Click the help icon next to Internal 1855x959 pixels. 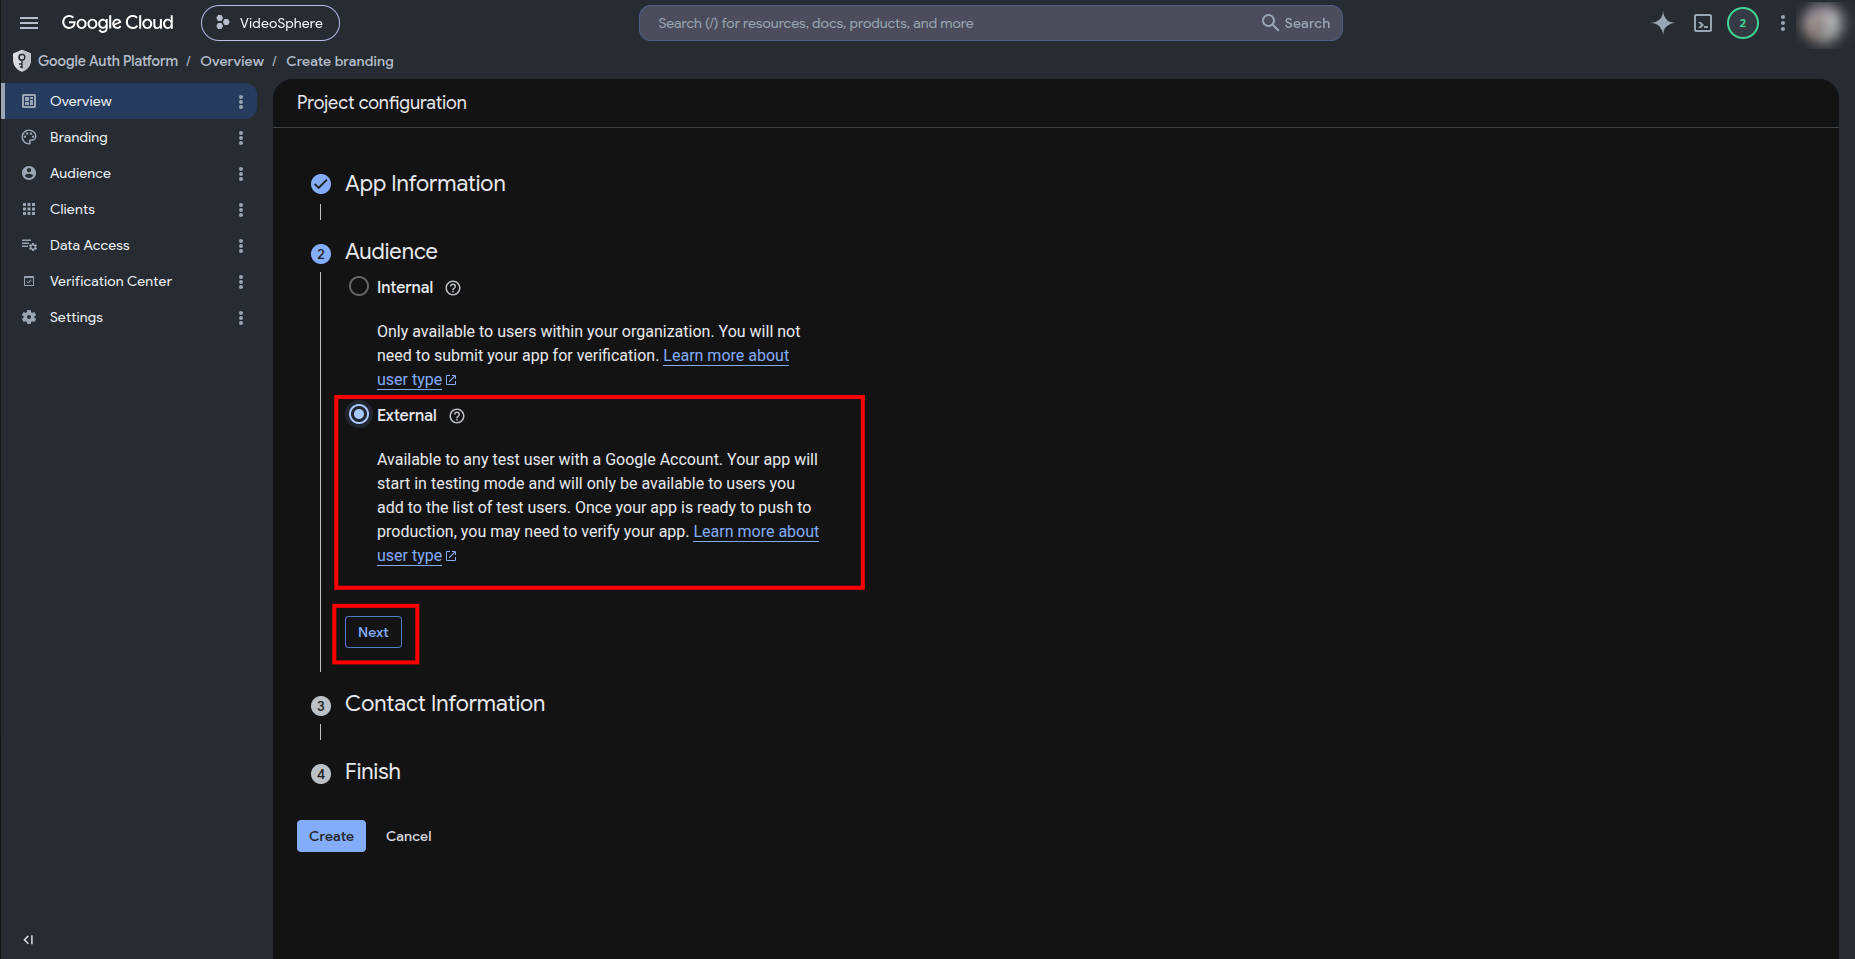pyautogui.click(x=453, y=288)
